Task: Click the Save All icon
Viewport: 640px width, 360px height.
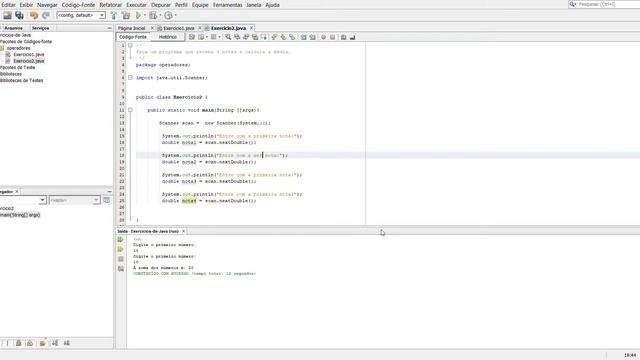Action: point(19,16)
